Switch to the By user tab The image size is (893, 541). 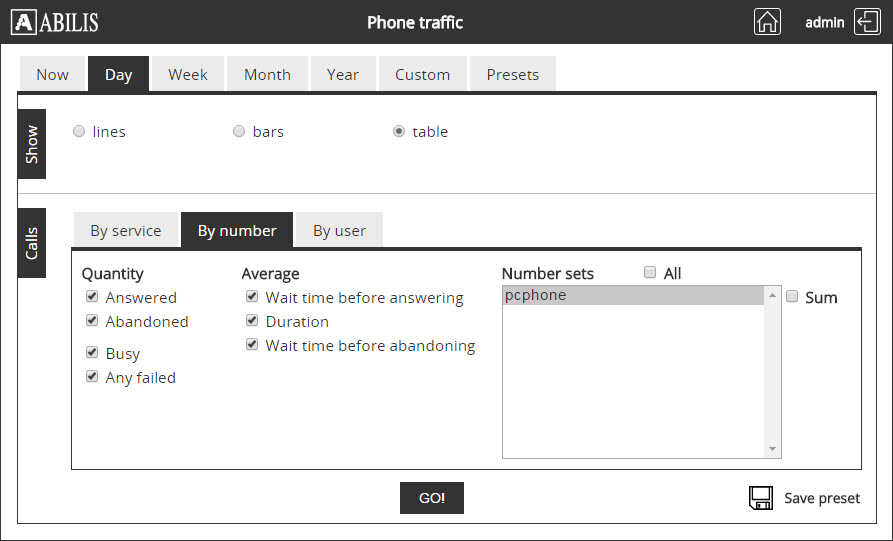click(339, 230)
